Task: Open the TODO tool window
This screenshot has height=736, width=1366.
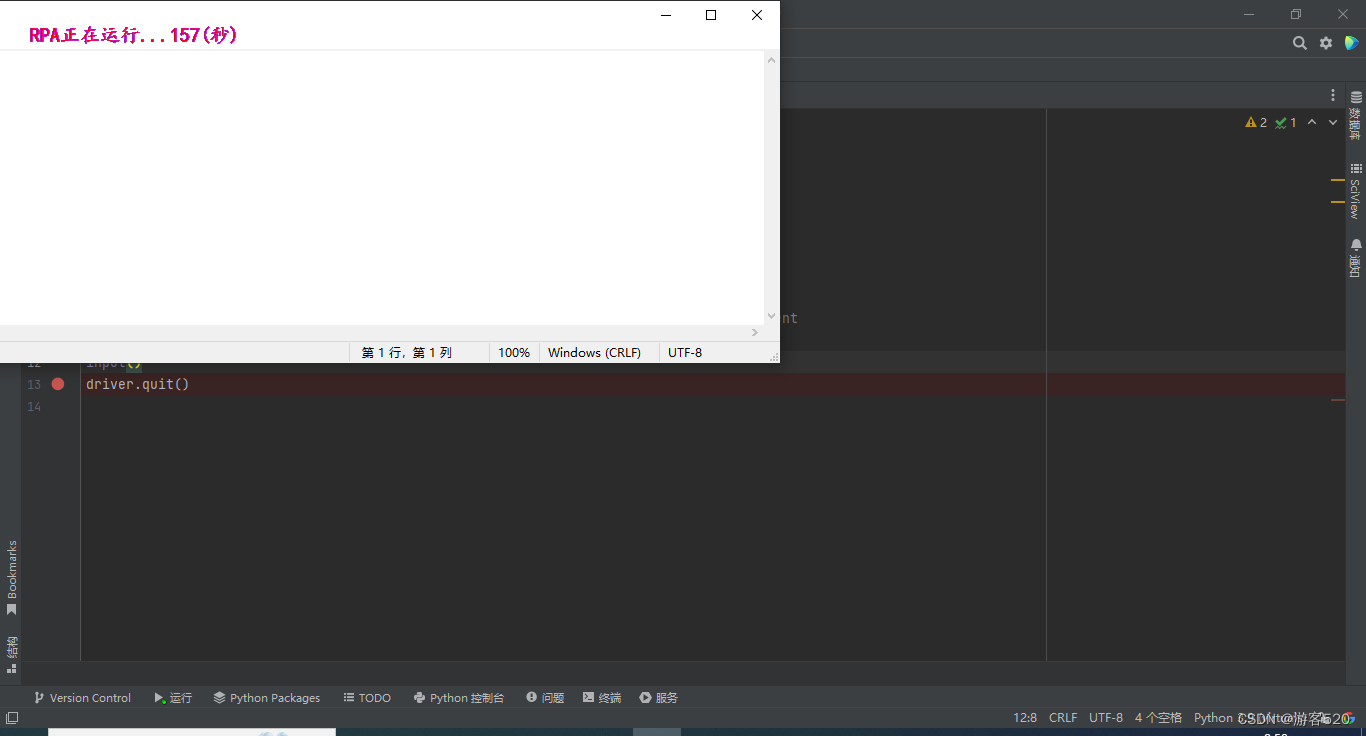Action: click(x=367, y=698)
